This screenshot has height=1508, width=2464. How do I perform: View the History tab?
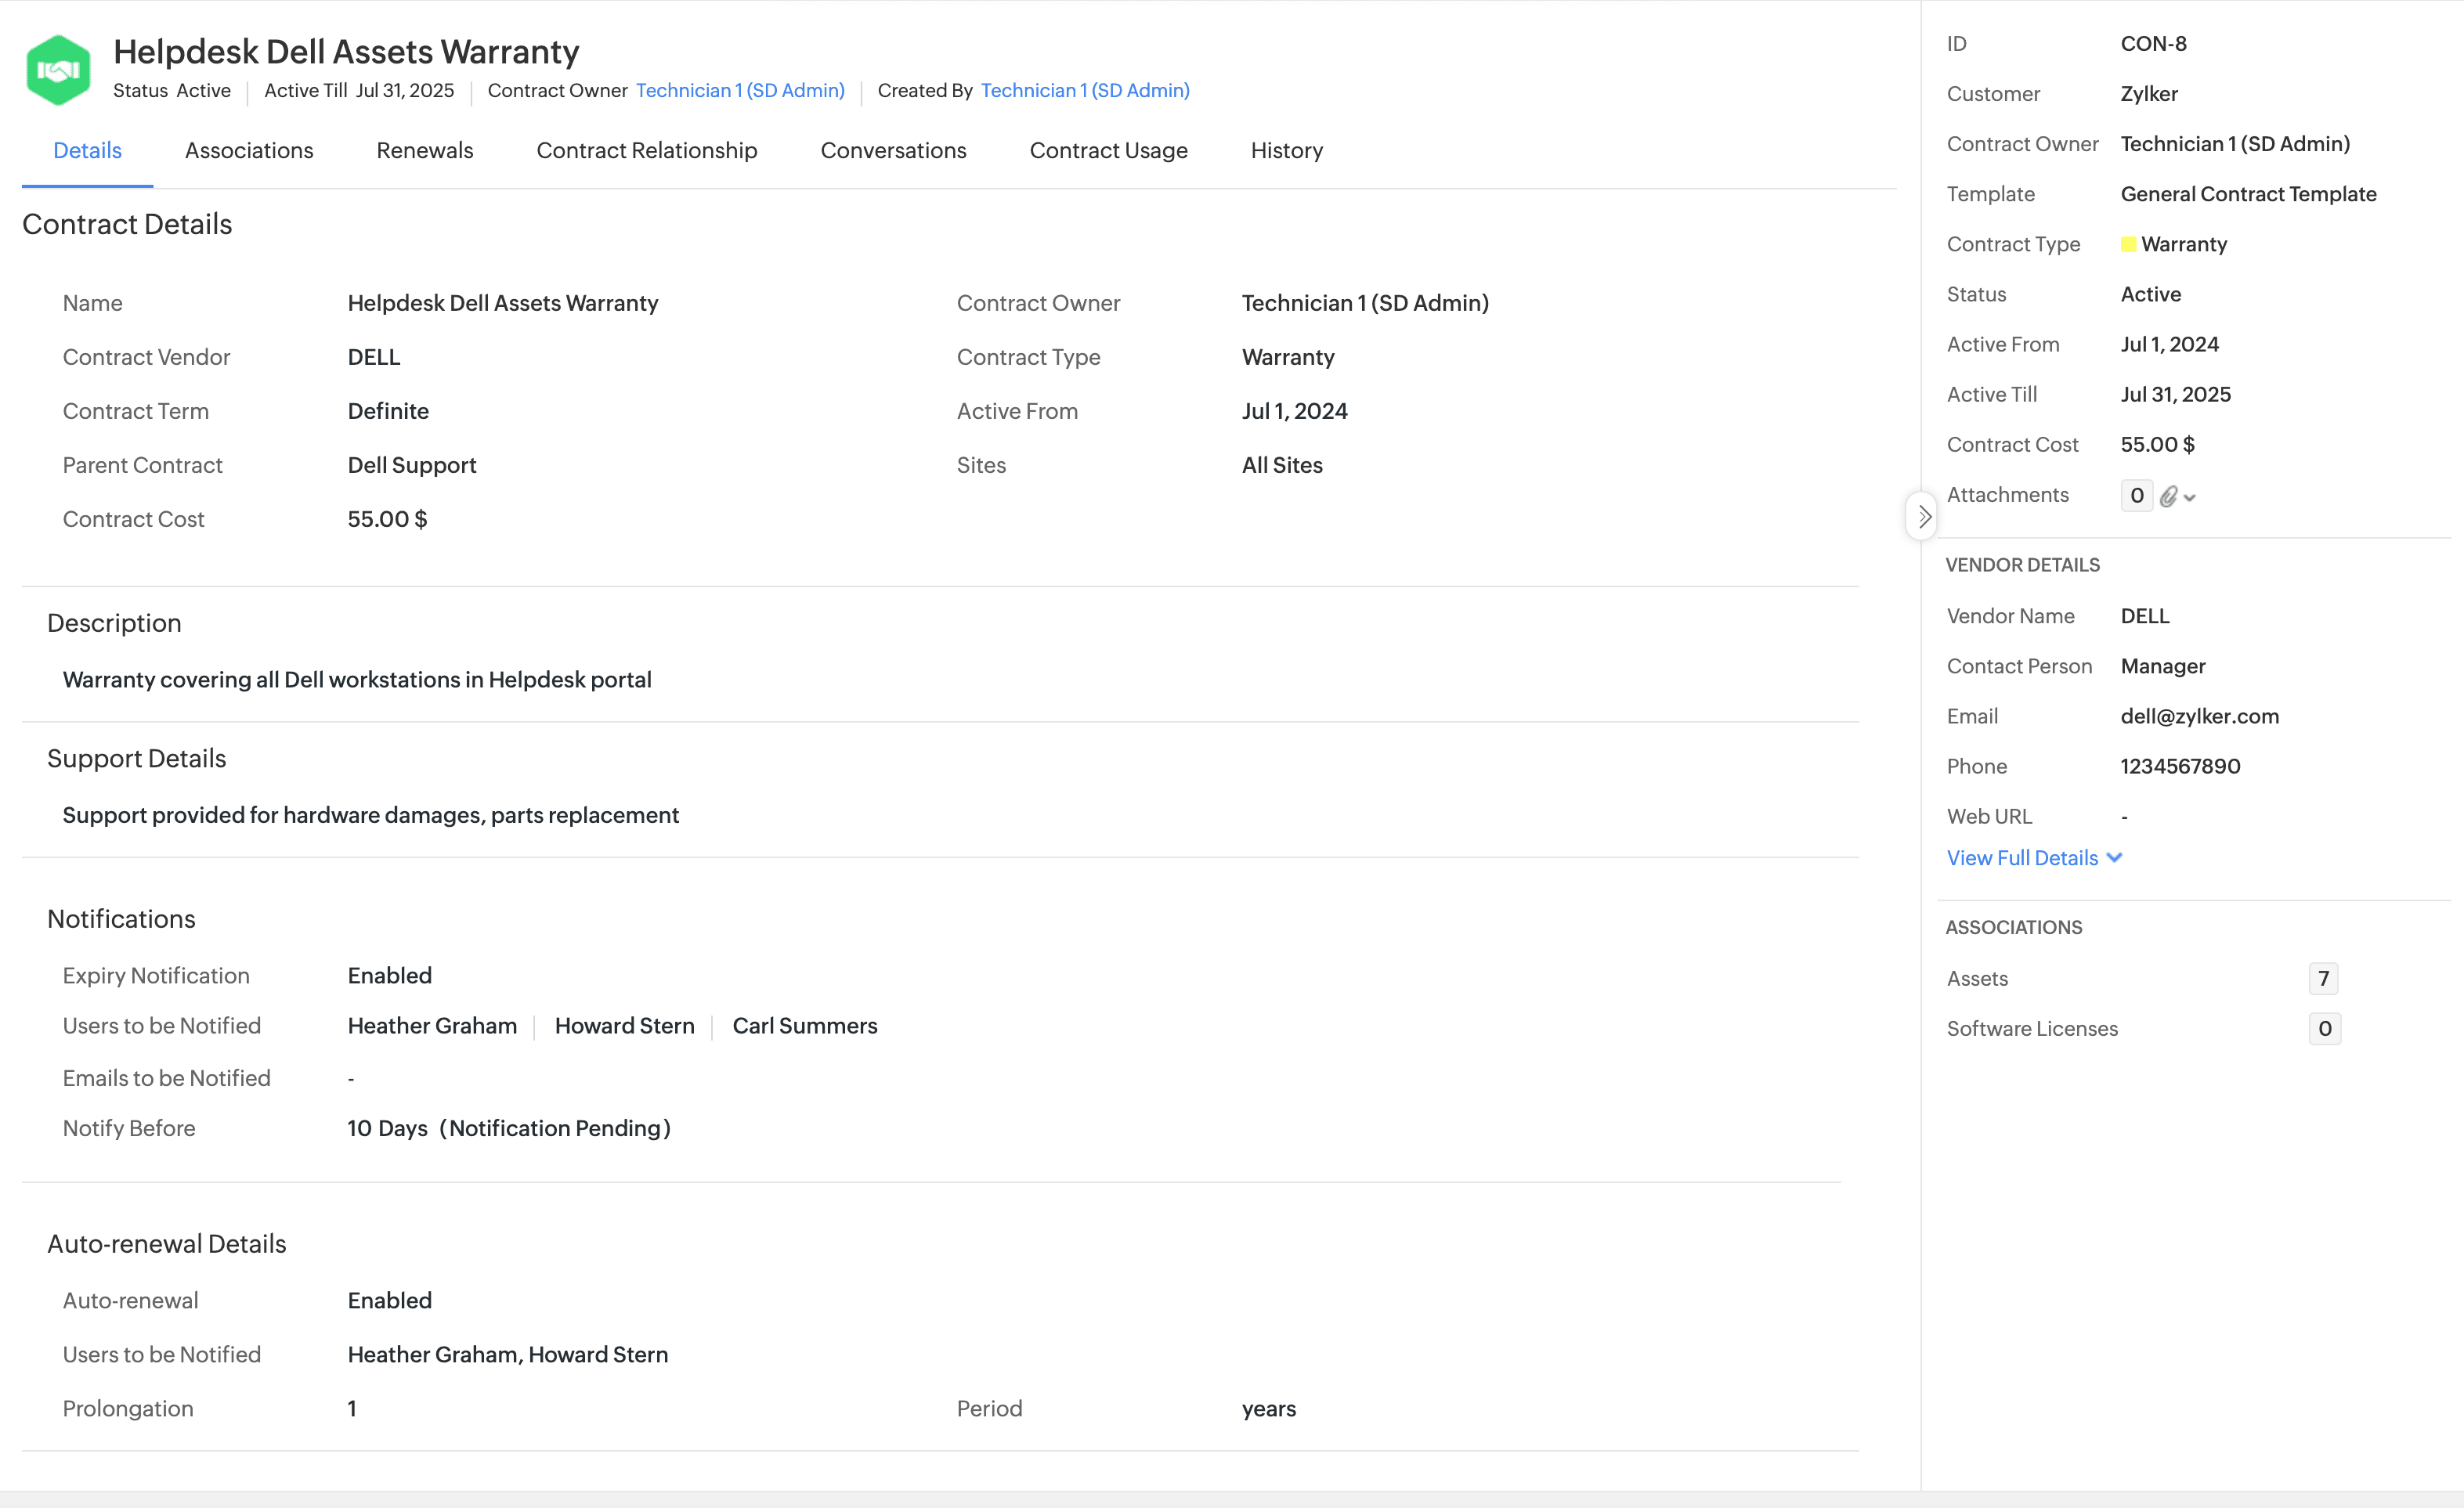click(1286, 150)
